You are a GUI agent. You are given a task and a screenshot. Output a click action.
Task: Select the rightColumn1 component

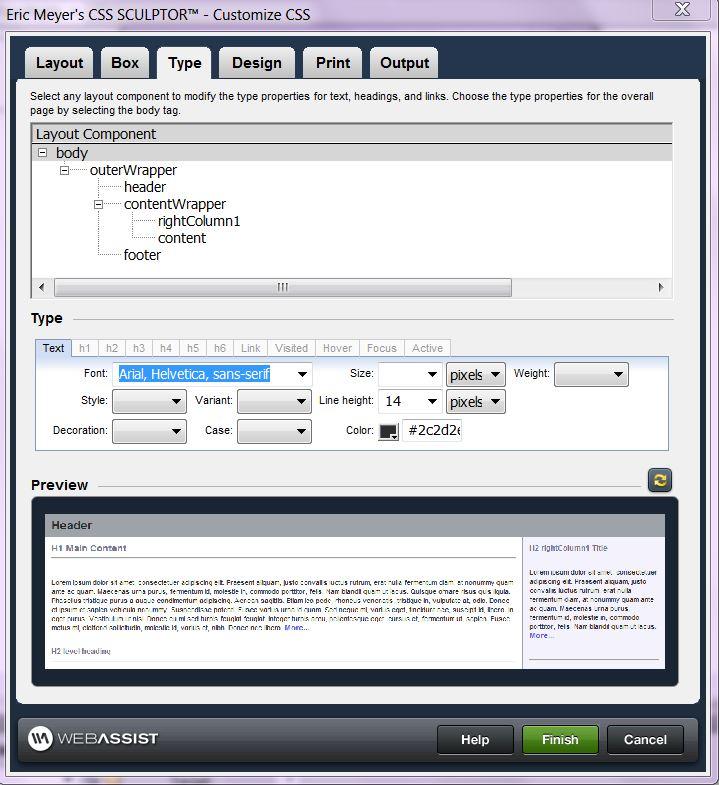(199, 221)
